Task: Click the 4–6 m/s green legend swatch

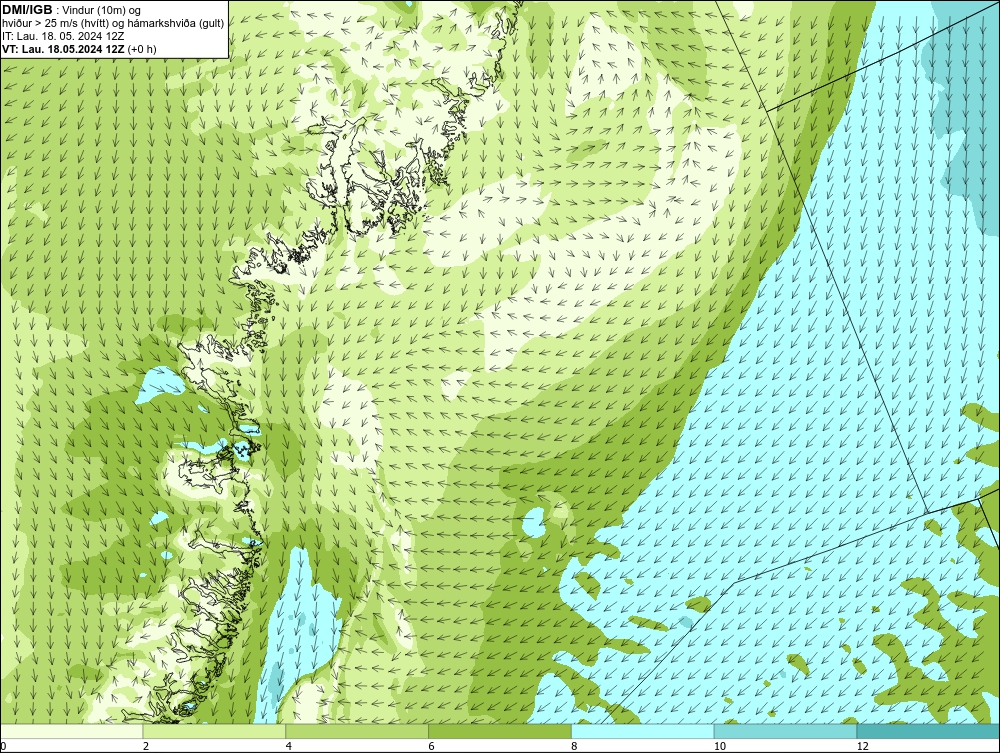Action: click(x=357, y=731)
